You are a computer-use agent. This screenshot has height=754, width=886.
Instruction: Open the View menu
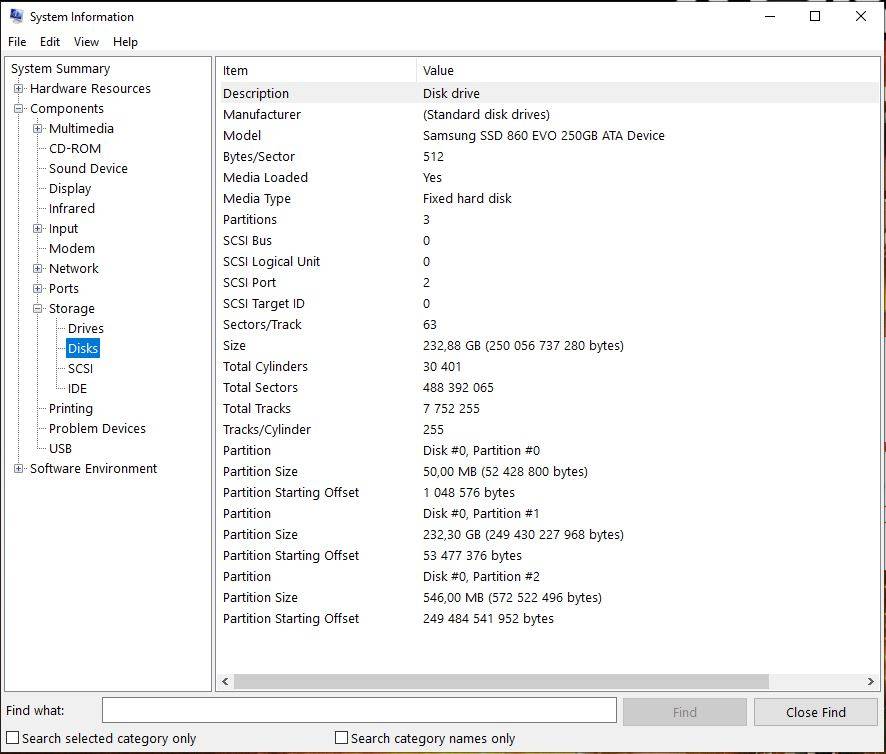click(86, 42)
